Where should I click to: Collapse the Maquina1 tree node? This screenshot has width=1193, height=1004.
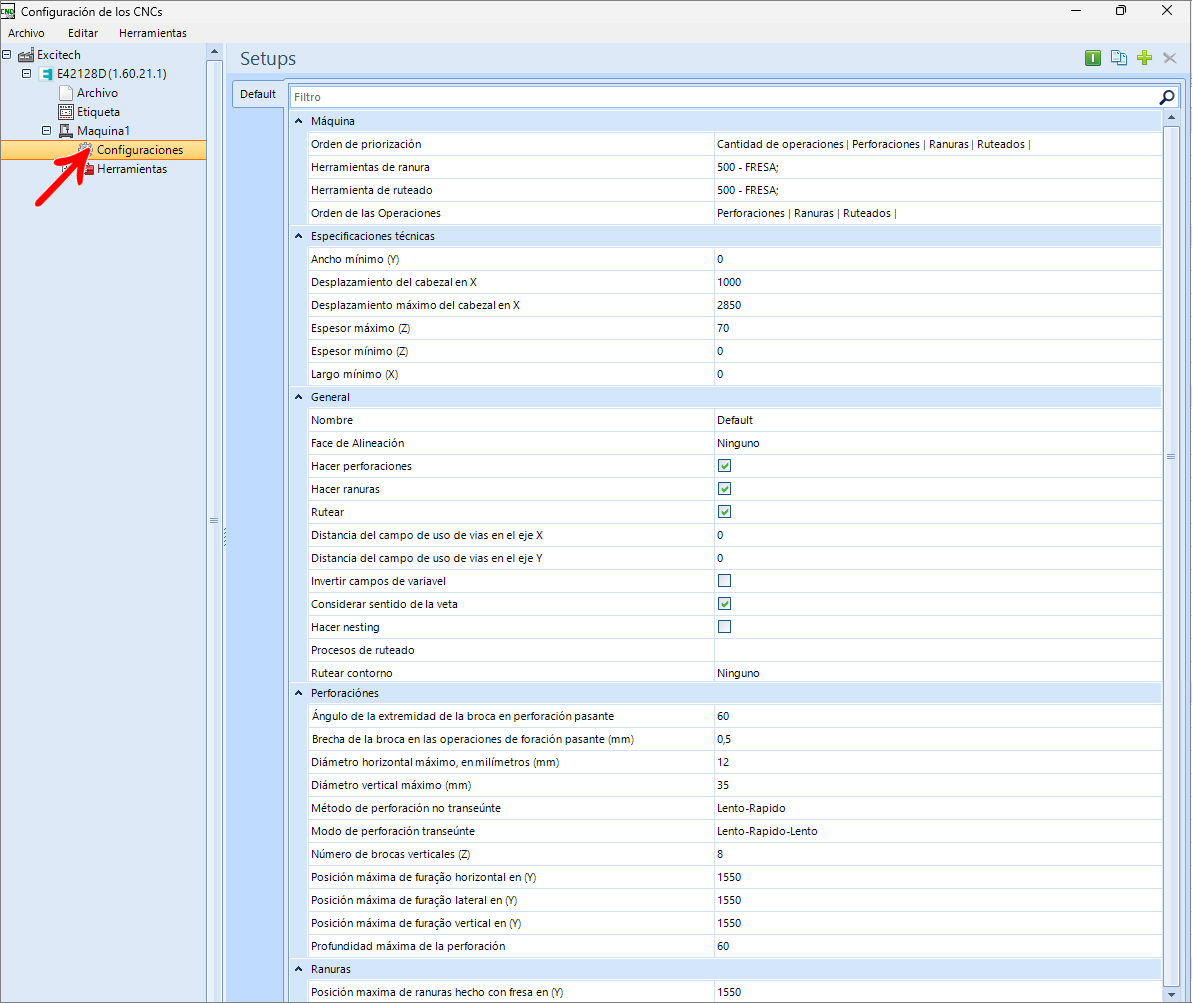click(46, 131)
